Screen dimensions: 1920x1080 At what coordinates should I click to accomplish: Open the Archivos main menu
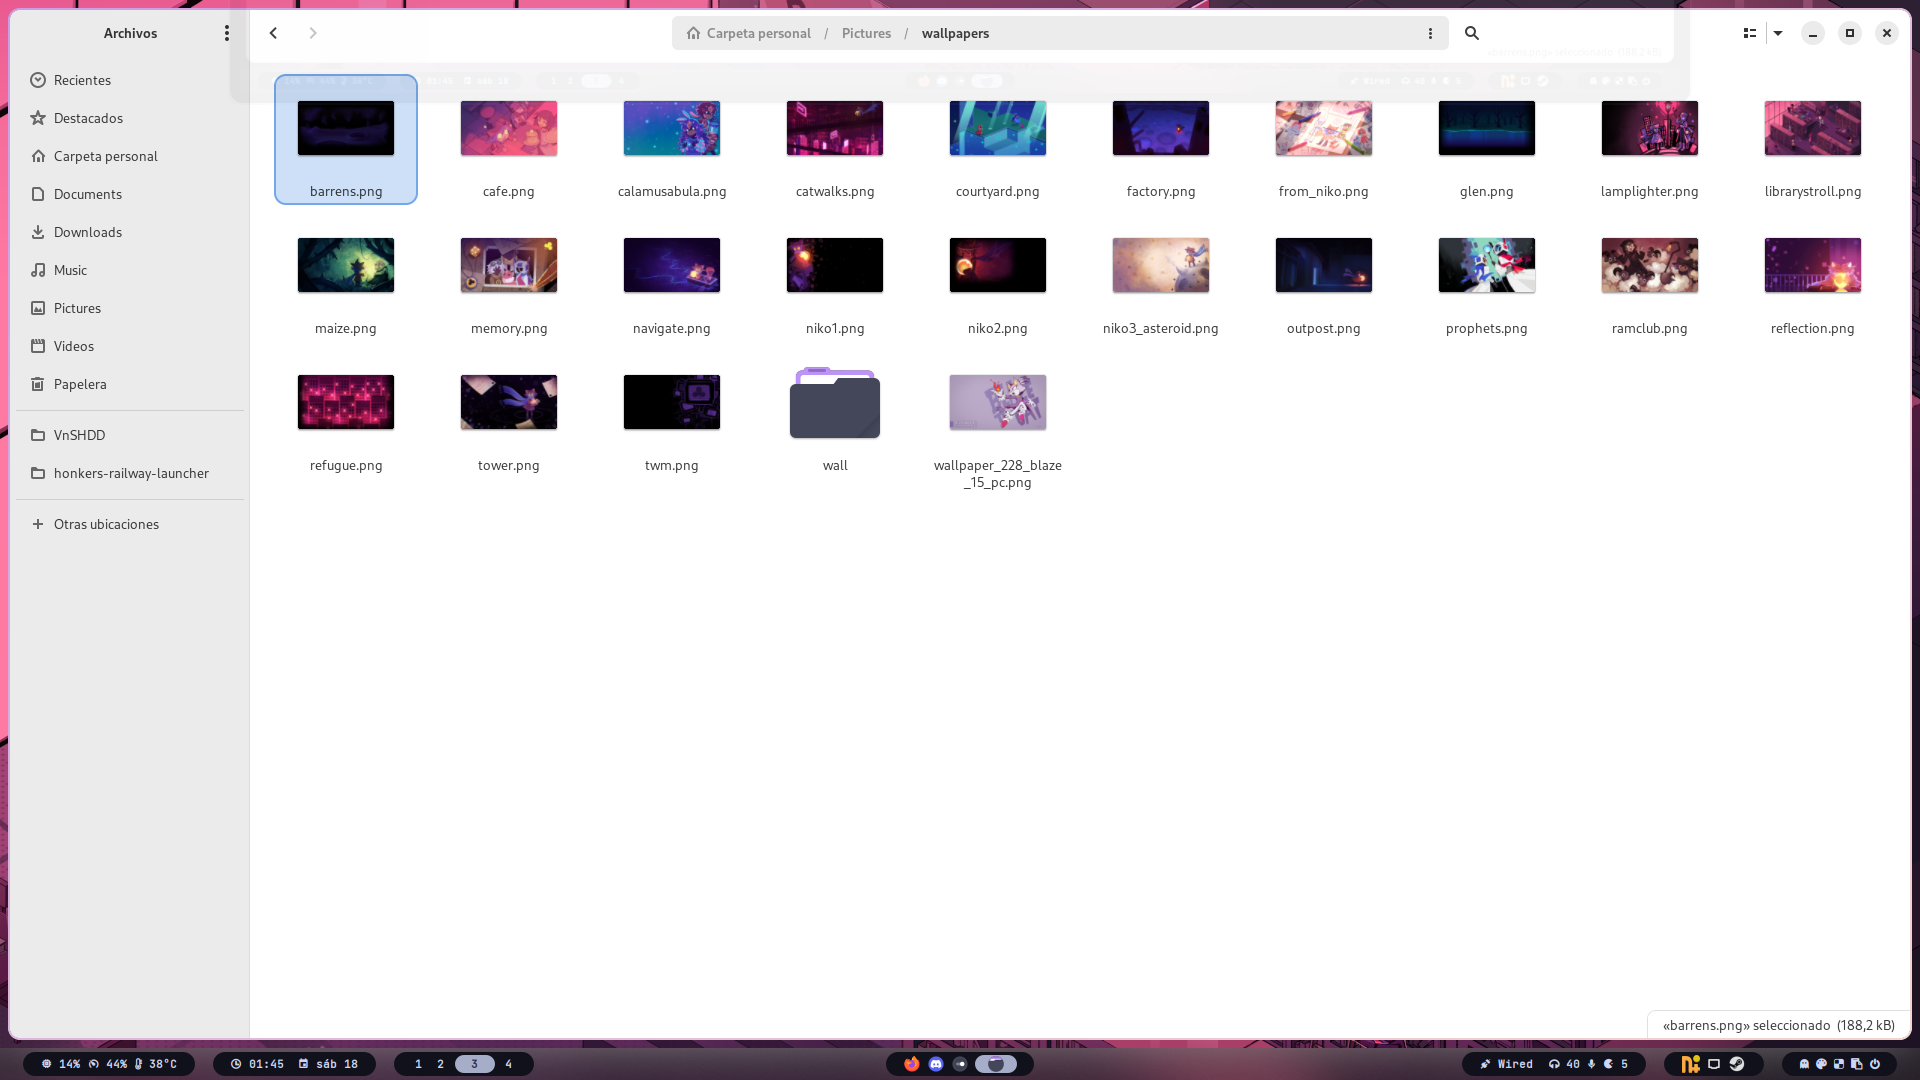pyautogui.click(x=226, y=33)
